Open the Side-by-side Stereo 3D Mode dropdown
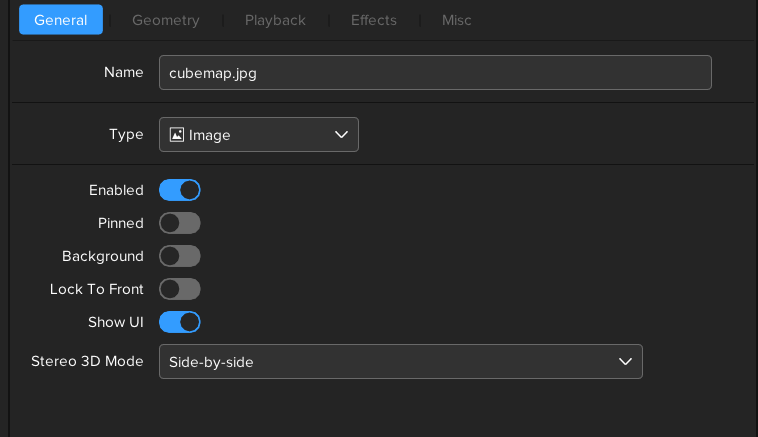Screen dimensions: 758x437 coord(400,362)
